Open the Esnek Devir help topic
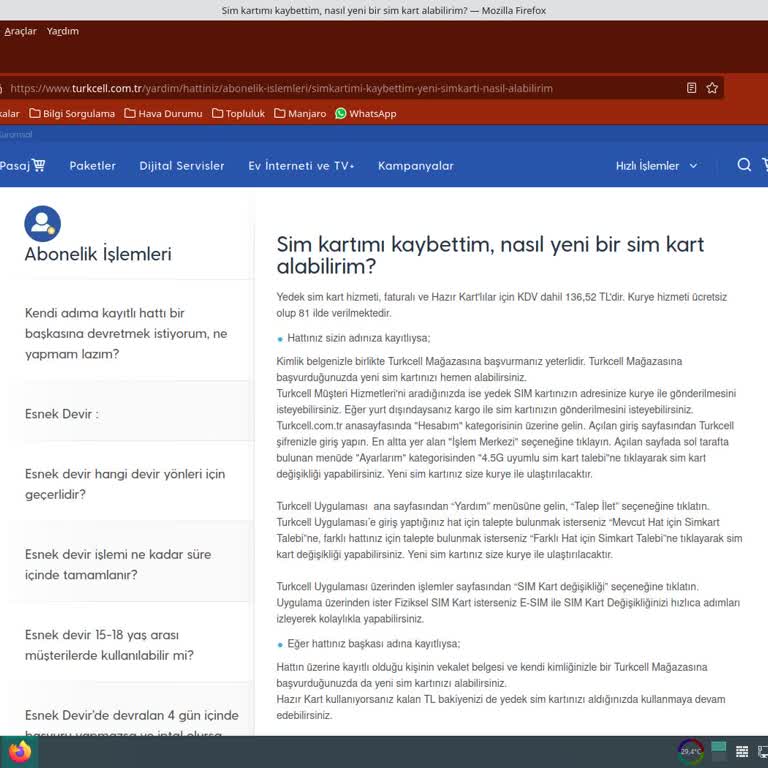The image size is (768, 768). 62,414
